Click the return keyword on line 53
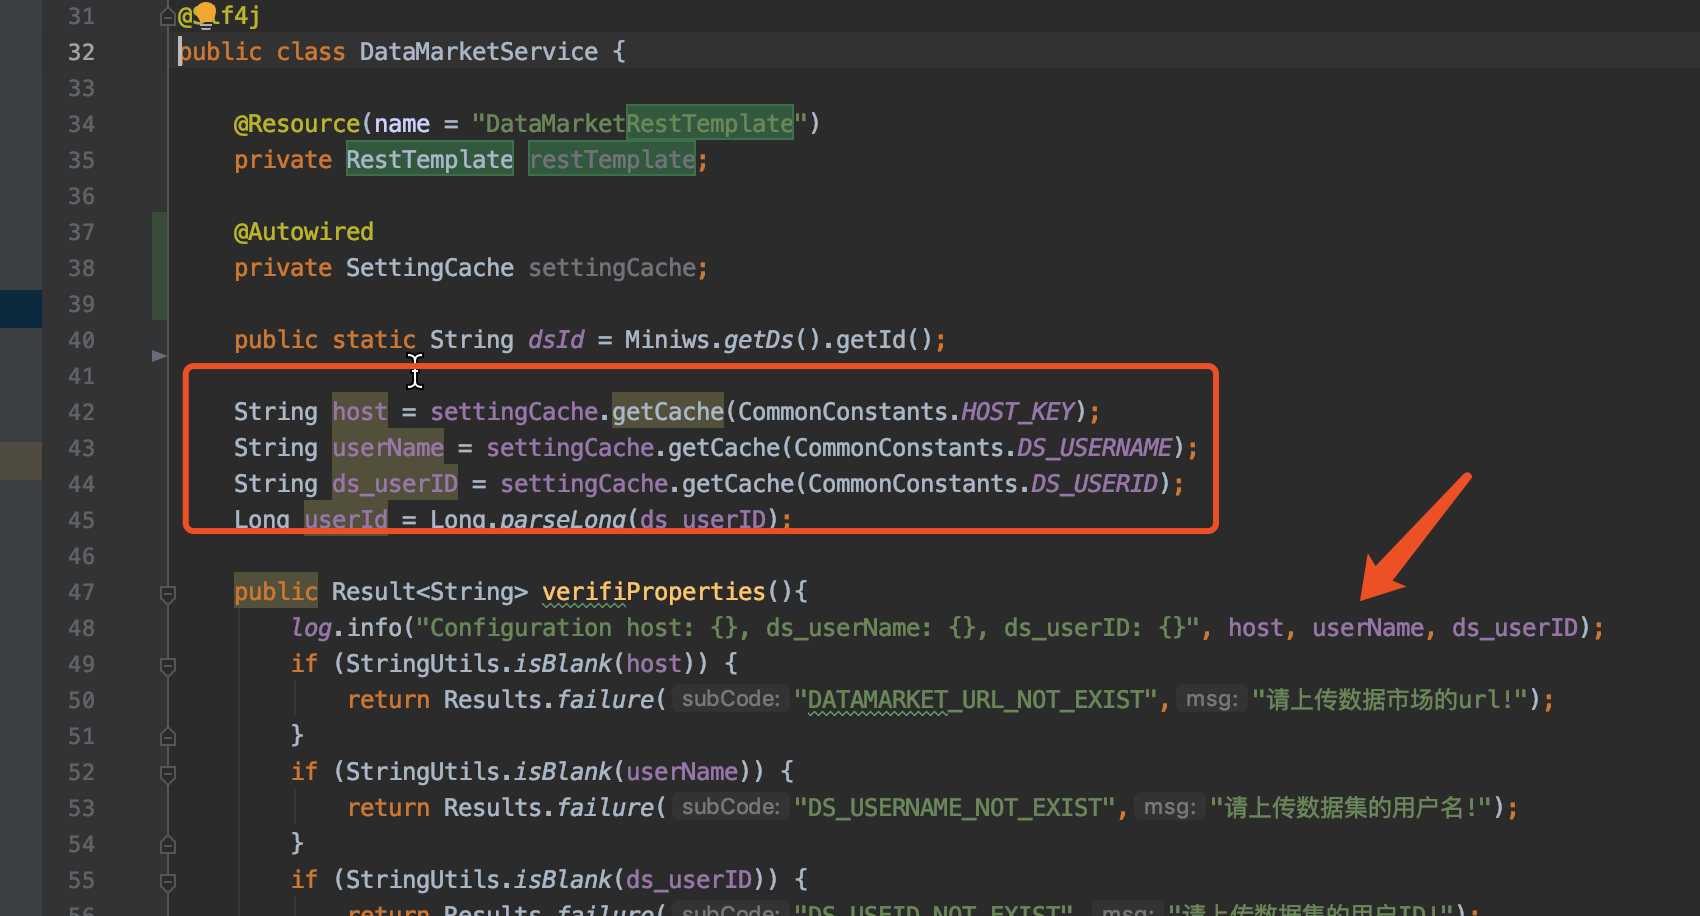This screenshot has width=1700, height=916. [x=388, y=808]
